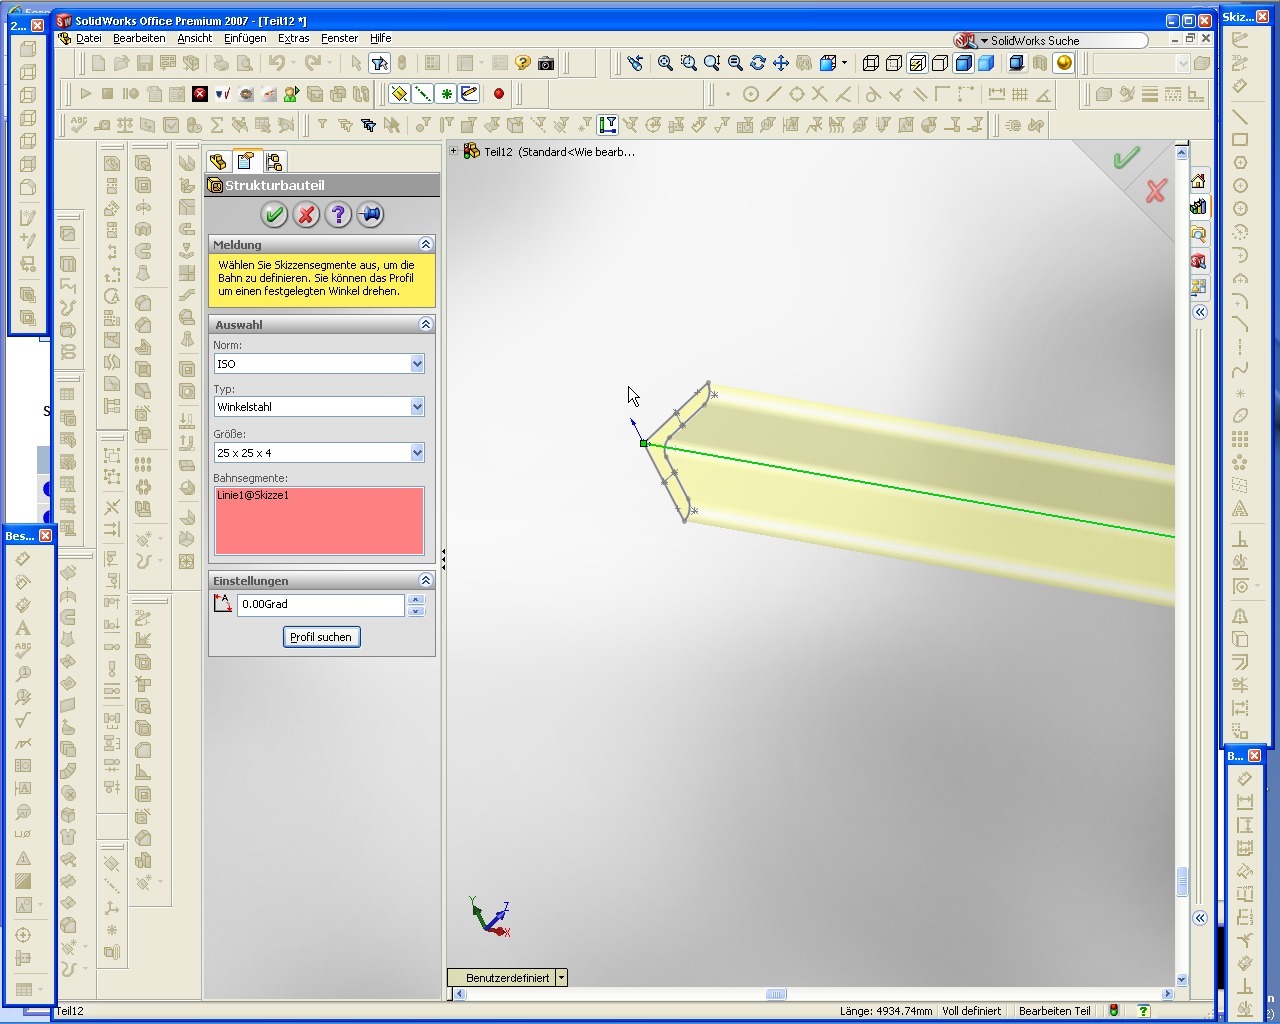
Task: Toggle shaded with edges display mode
Action: pos(963,63)
